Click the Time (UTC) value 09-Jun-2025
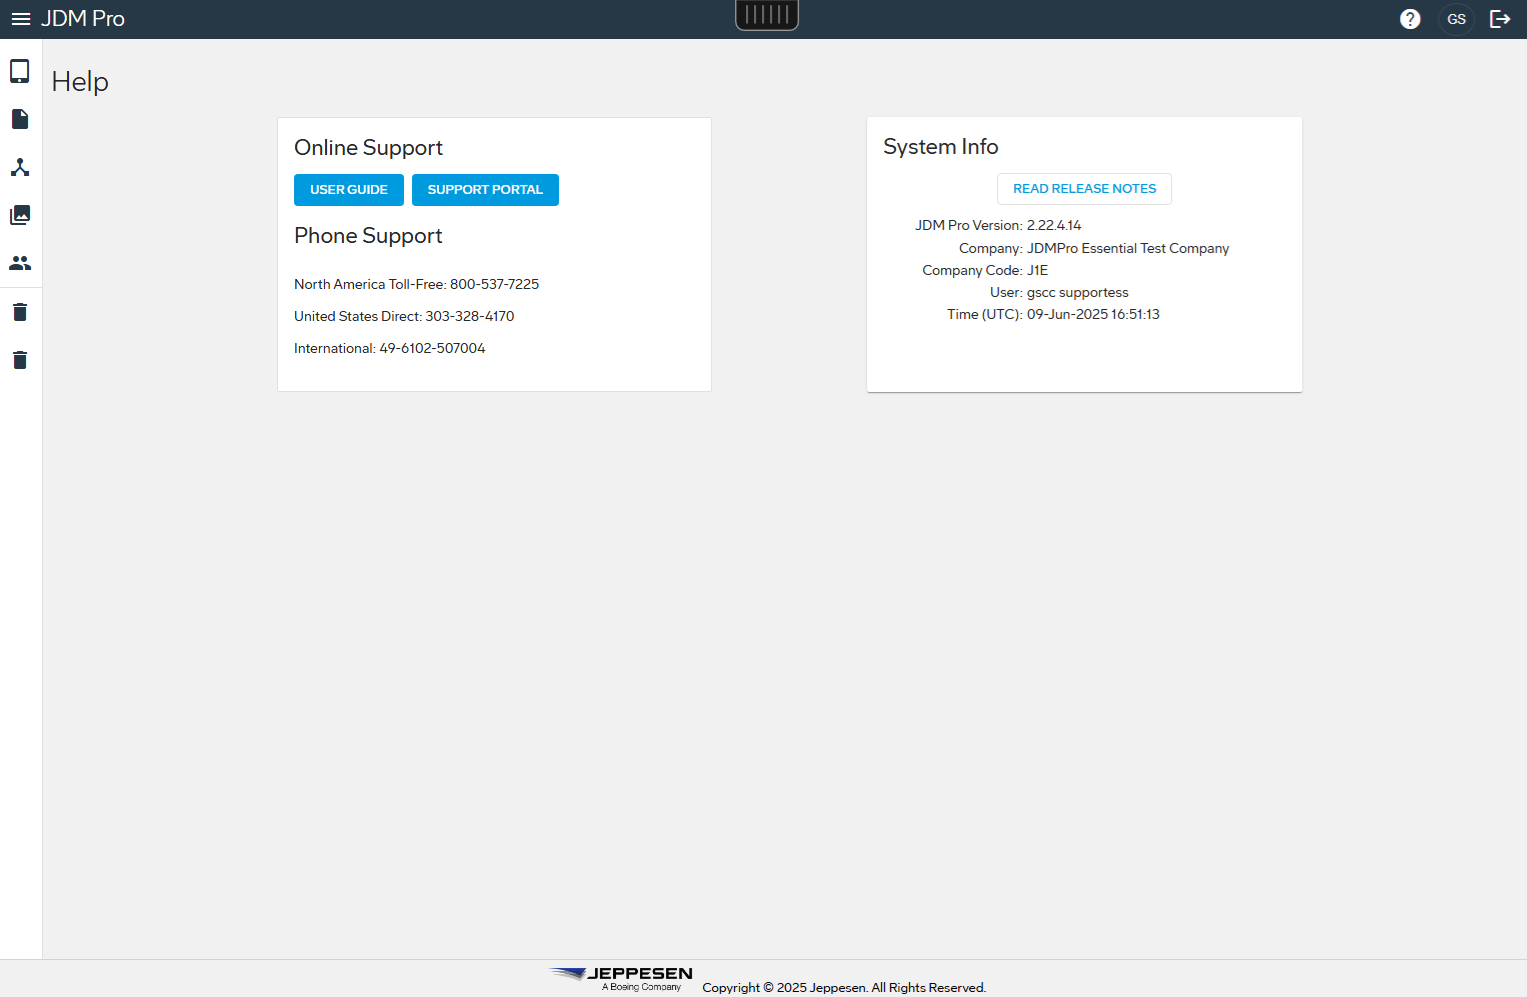The height and width of the screenshot is (997, 1527). (x=1093, y=314)
